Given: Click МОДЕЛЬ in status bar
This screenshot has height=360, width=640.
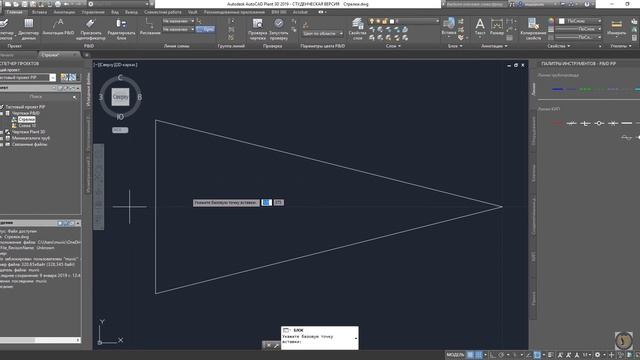Looking at the screenshot, I should 455,355.
